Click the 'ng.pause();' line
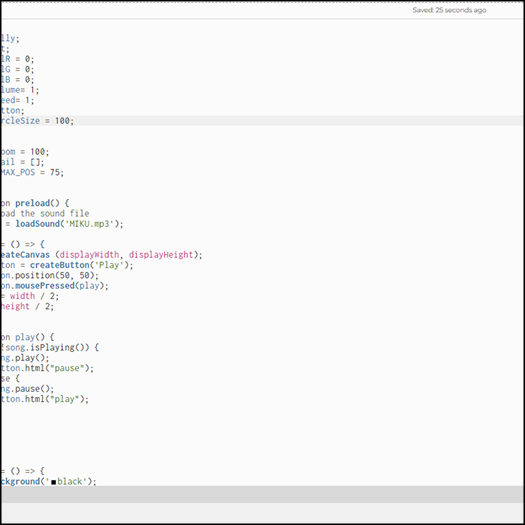The height and width of the screenshot is (525, 525). (x=27, y=389)
